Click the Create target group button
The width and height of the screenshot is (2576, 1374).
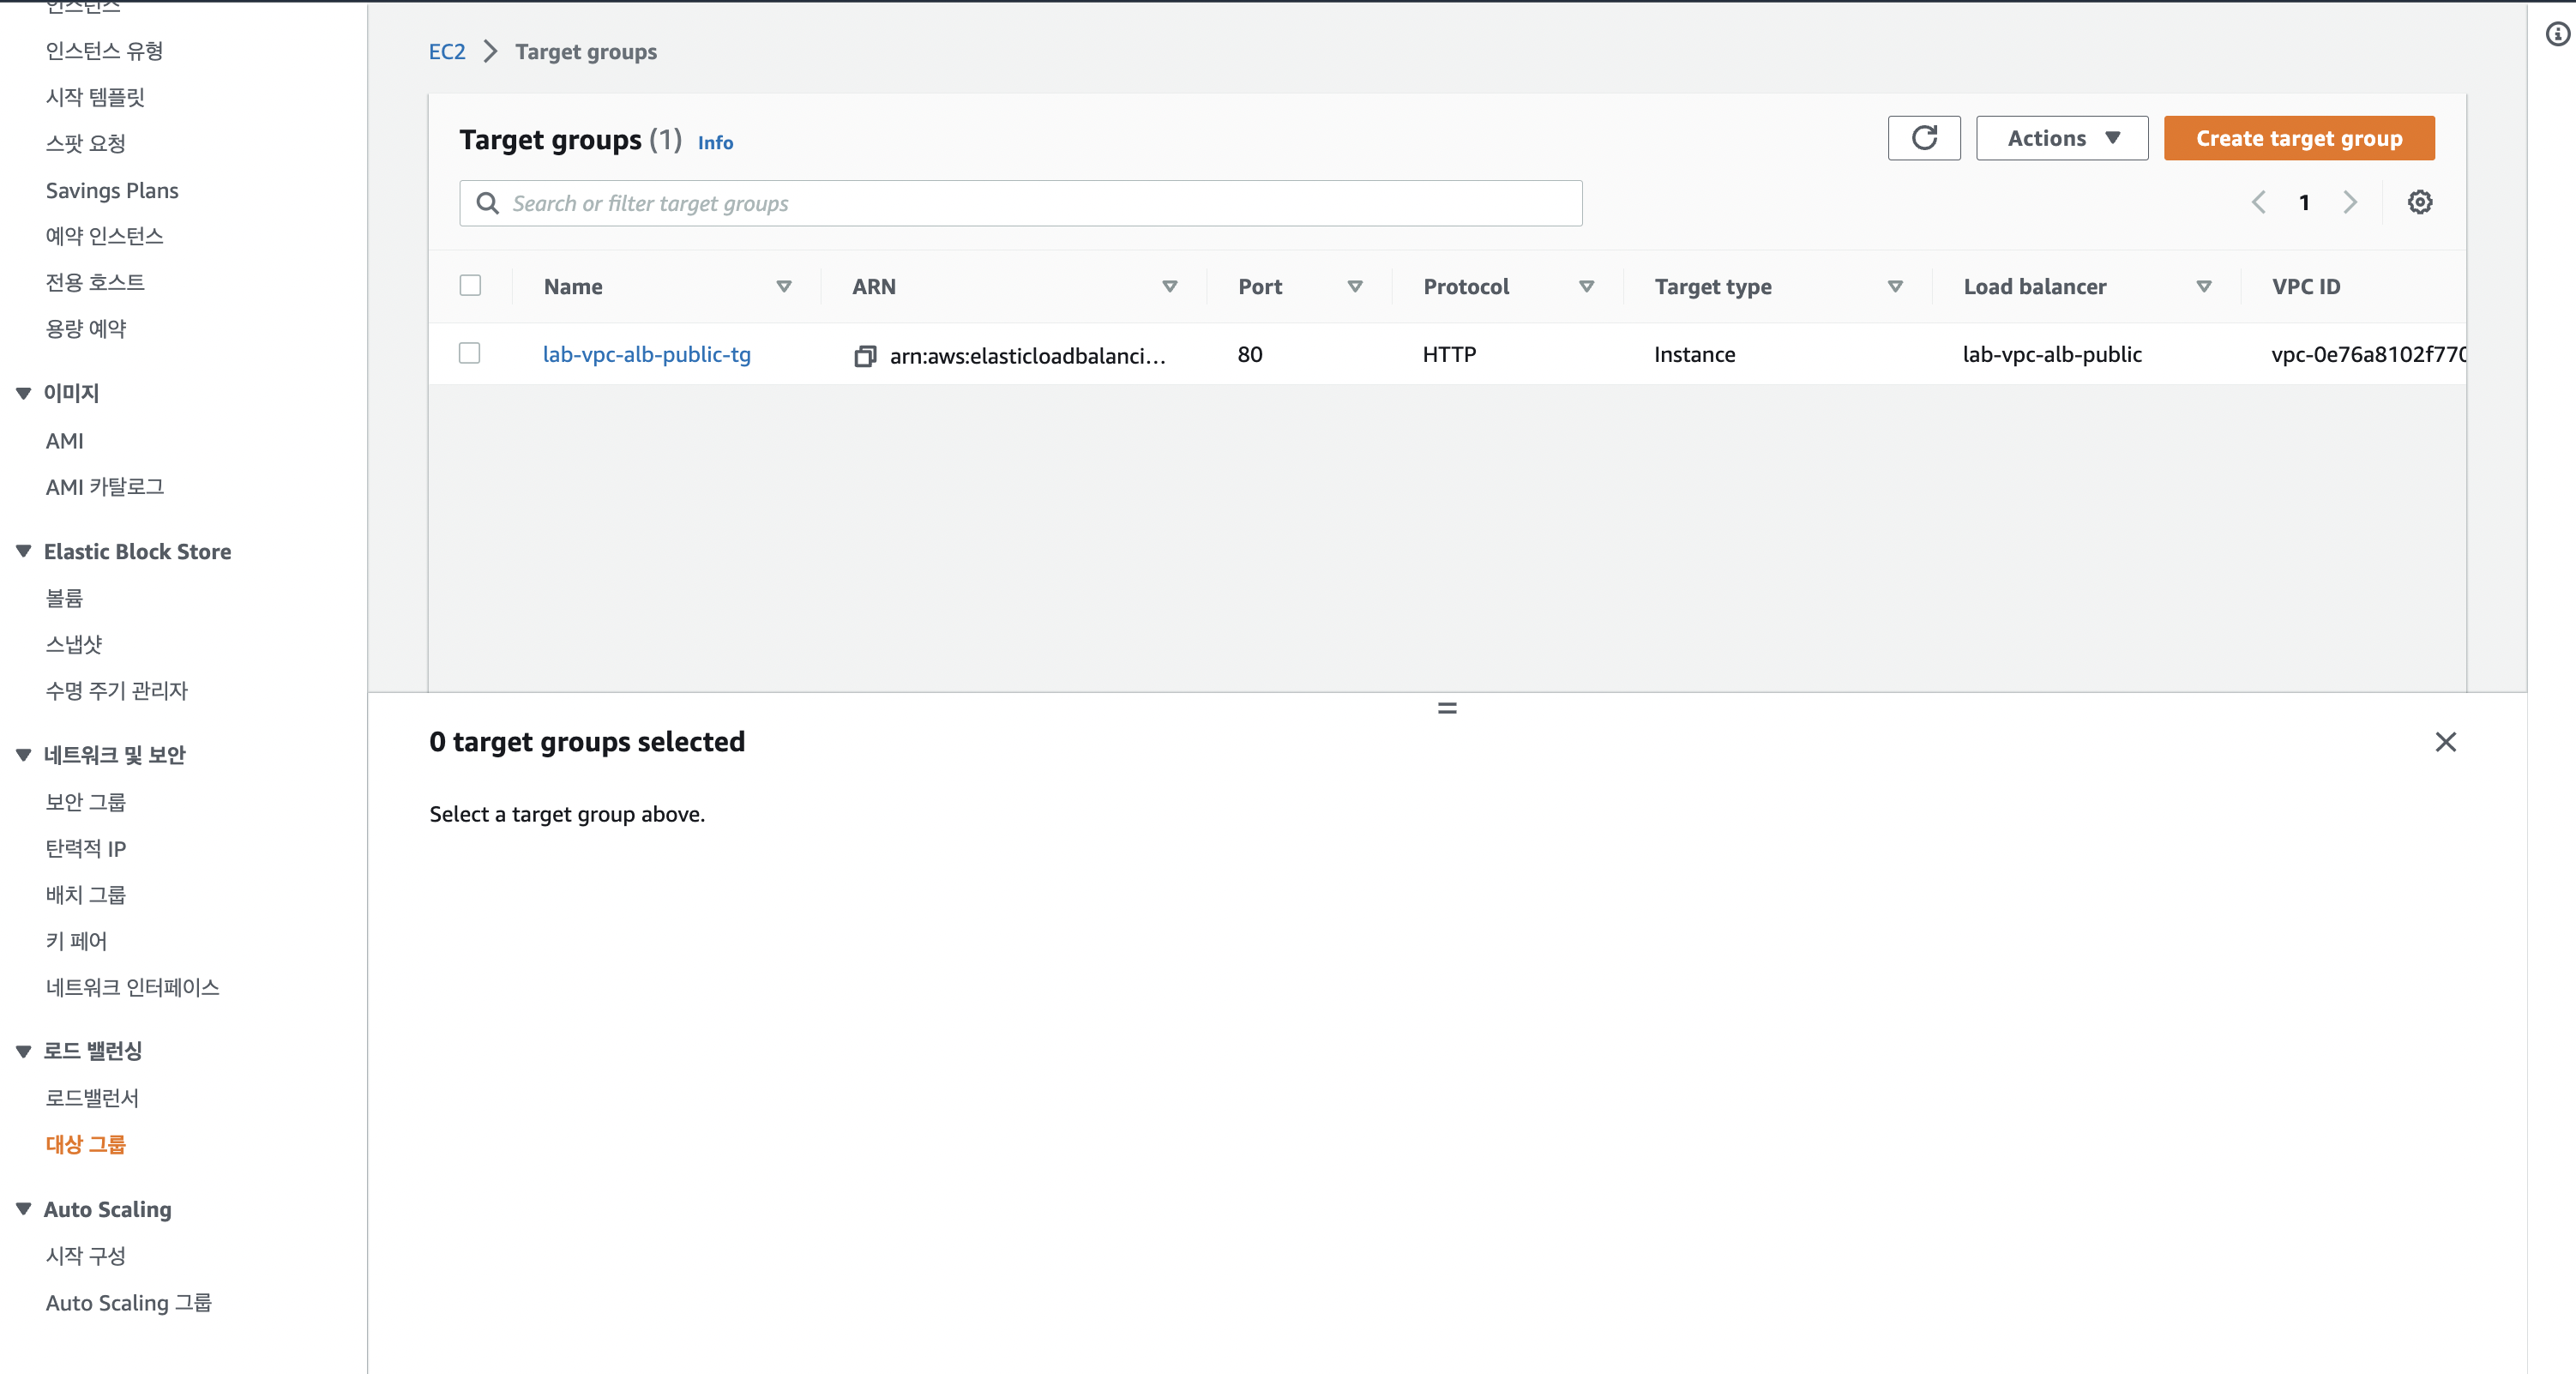tap(2298, 138)
